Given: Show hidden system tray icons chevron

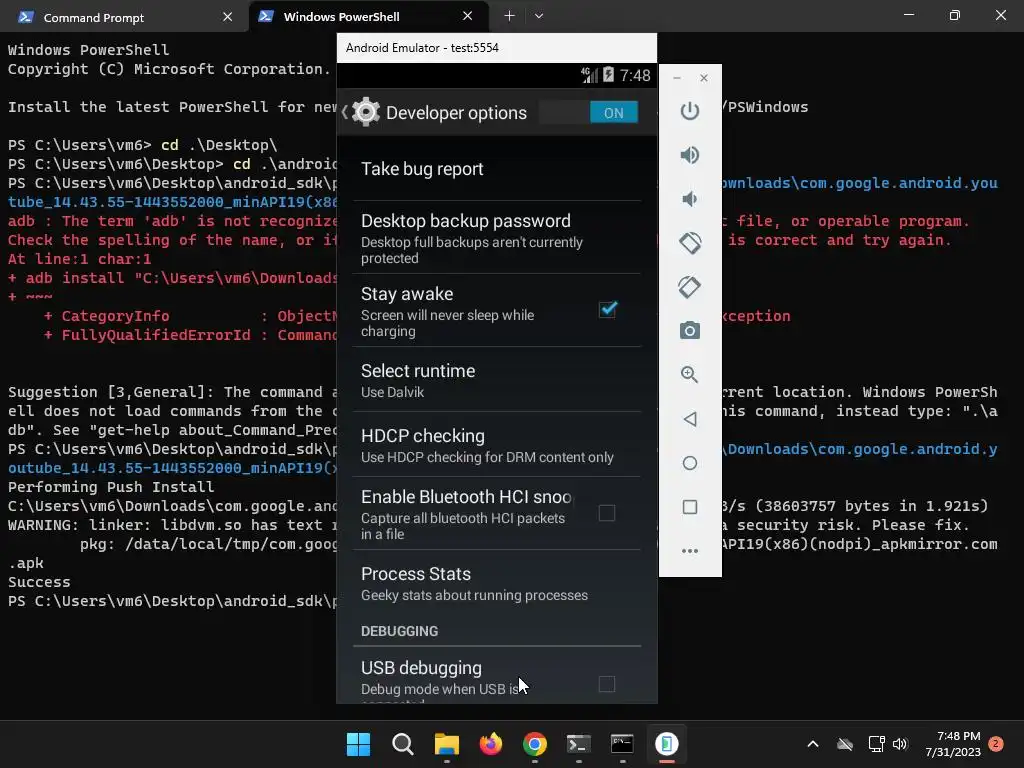Looking at the screenshot, I should (x=813, y=744).
